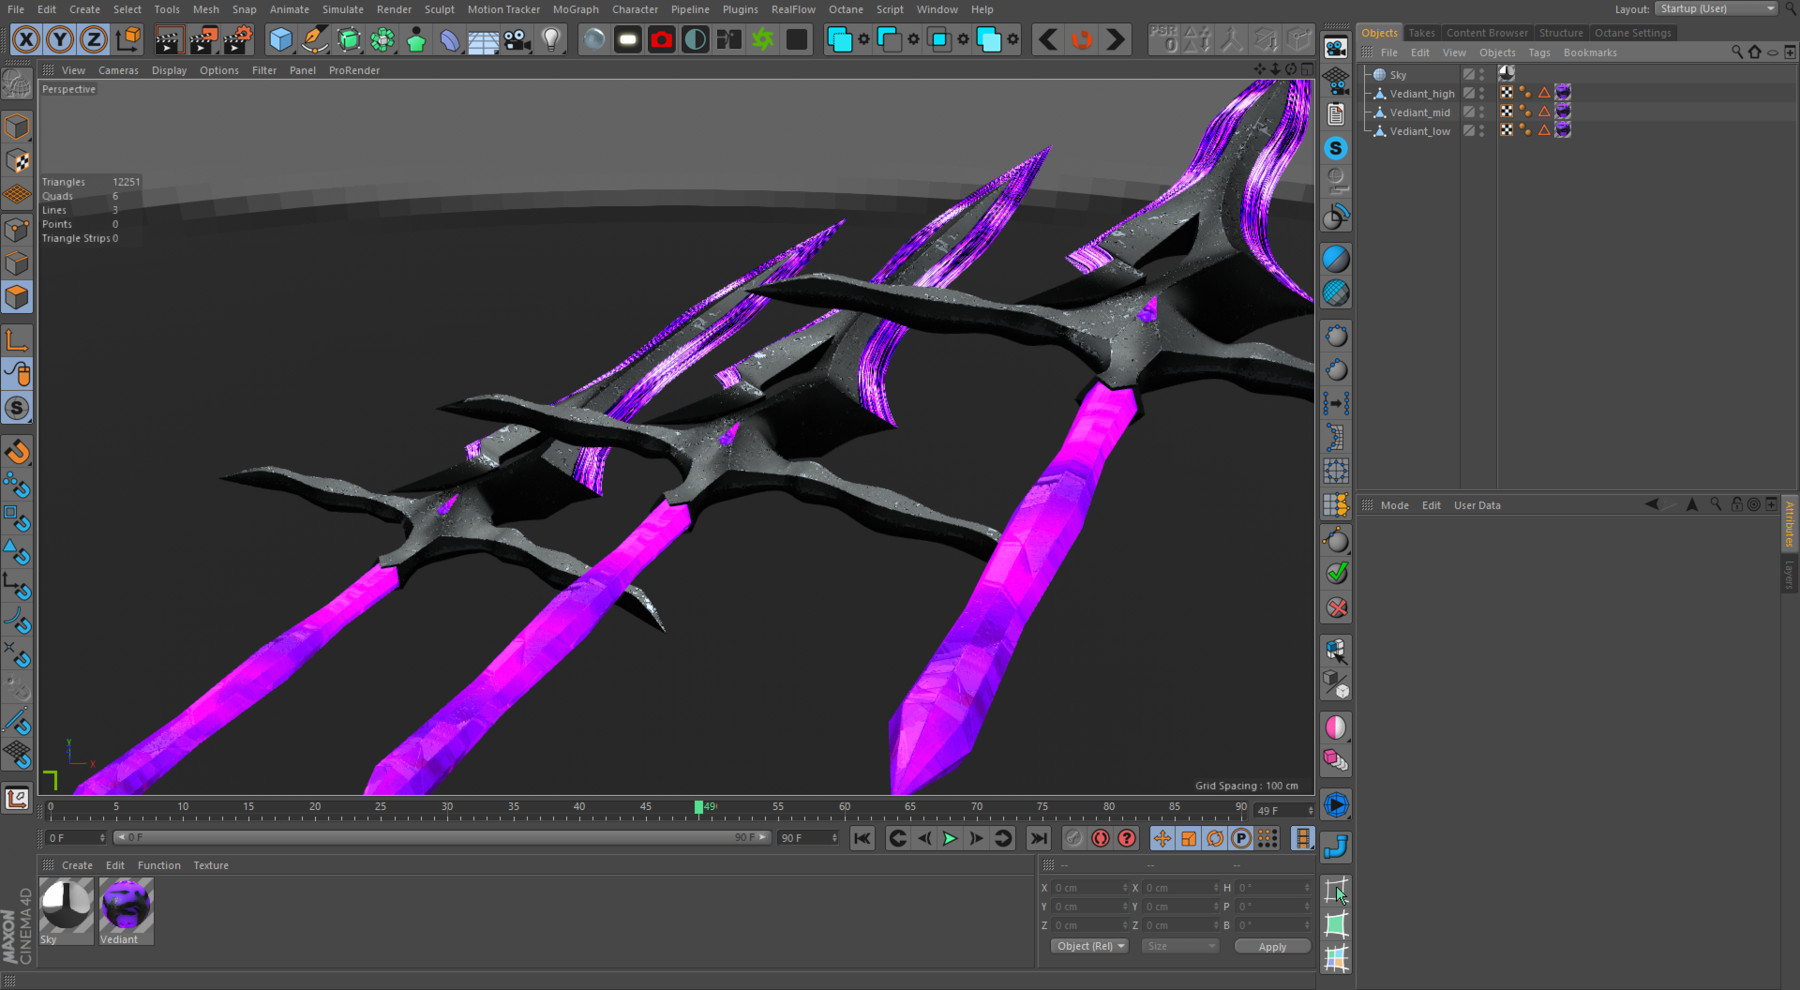This screenshot has width=1800, height=990.
Task: Select the Polygons mode icon
Action: coord(17,297)
